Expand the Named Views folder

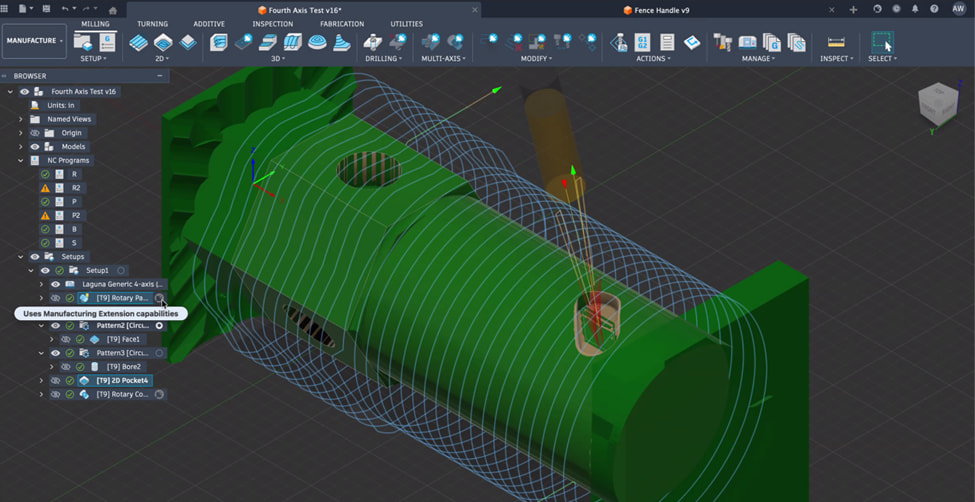21,119
